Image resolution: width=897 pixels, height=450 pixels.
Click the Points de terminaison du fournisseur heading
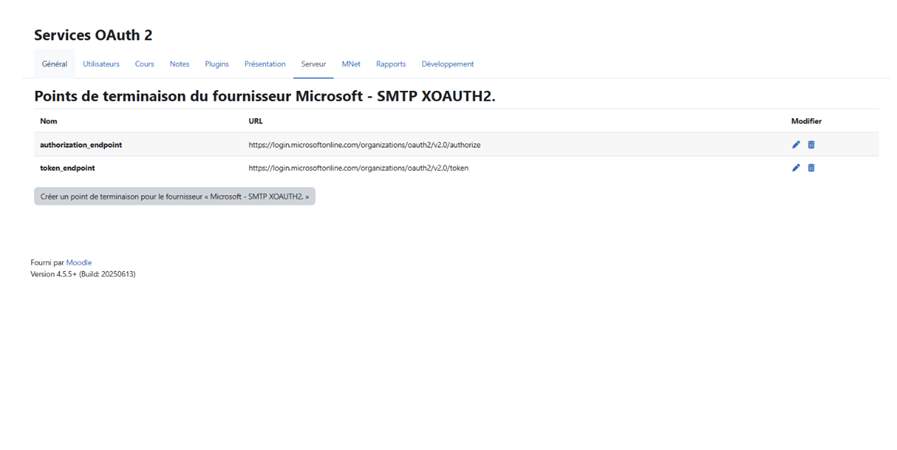(265, 96)
